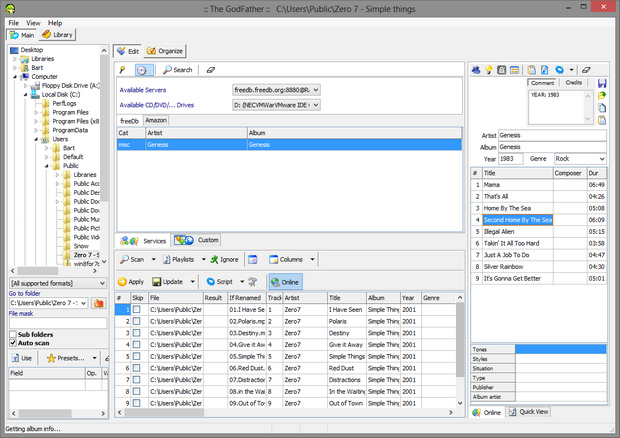The image size is (620, 438).
Task: Click the eraser icon next to Search
Action: tap(211, 70)
